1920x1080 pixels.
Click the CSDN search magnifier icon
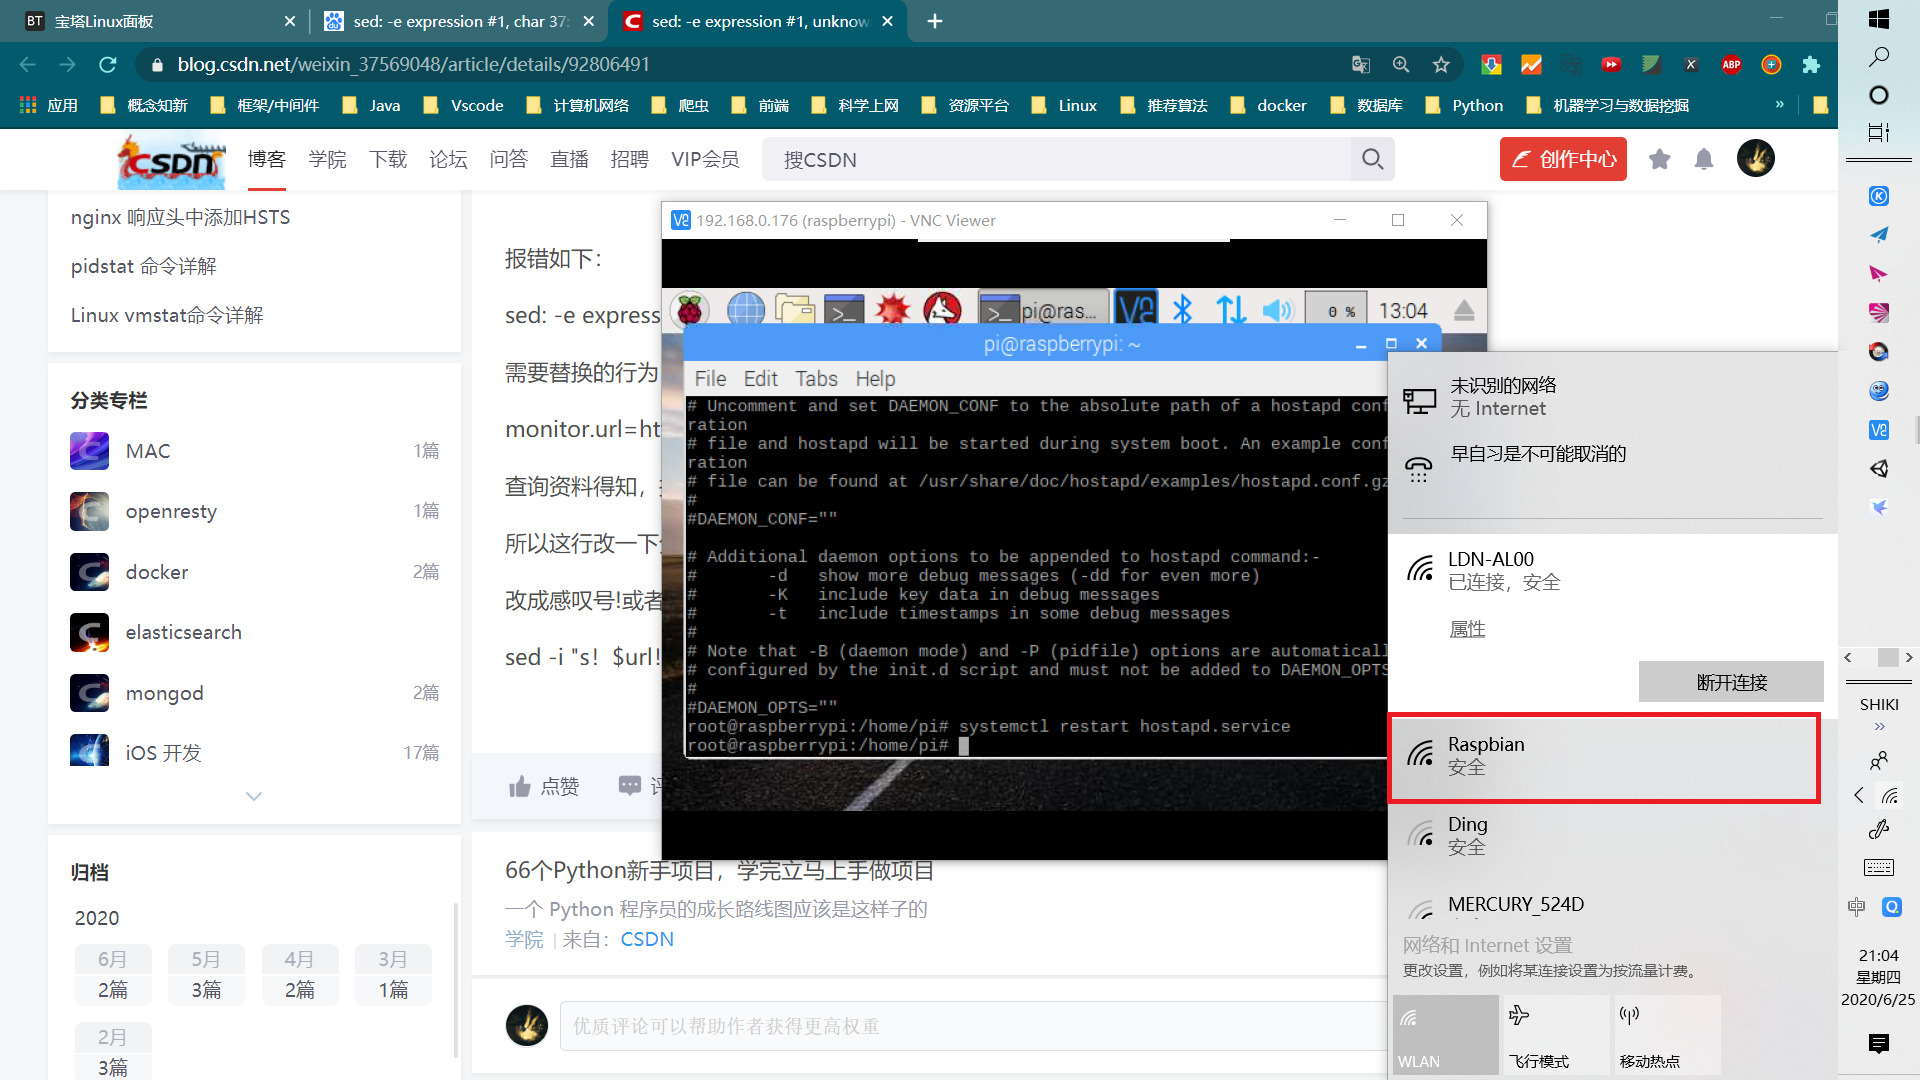click(x=1372, y=159)
